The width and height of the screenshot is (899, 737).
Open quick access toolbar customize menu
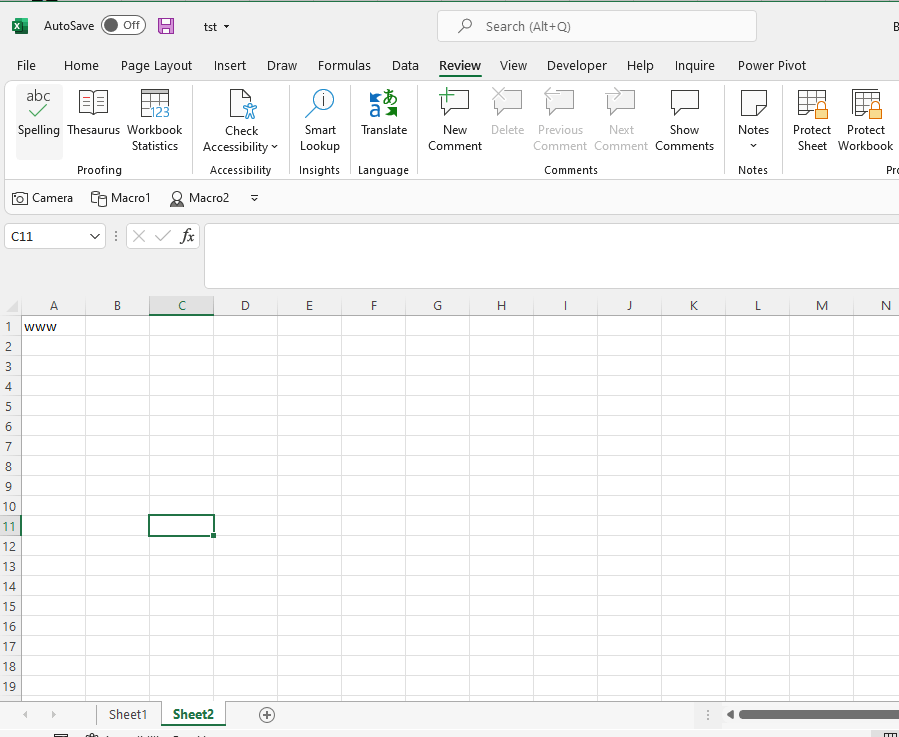coord(254,198)
